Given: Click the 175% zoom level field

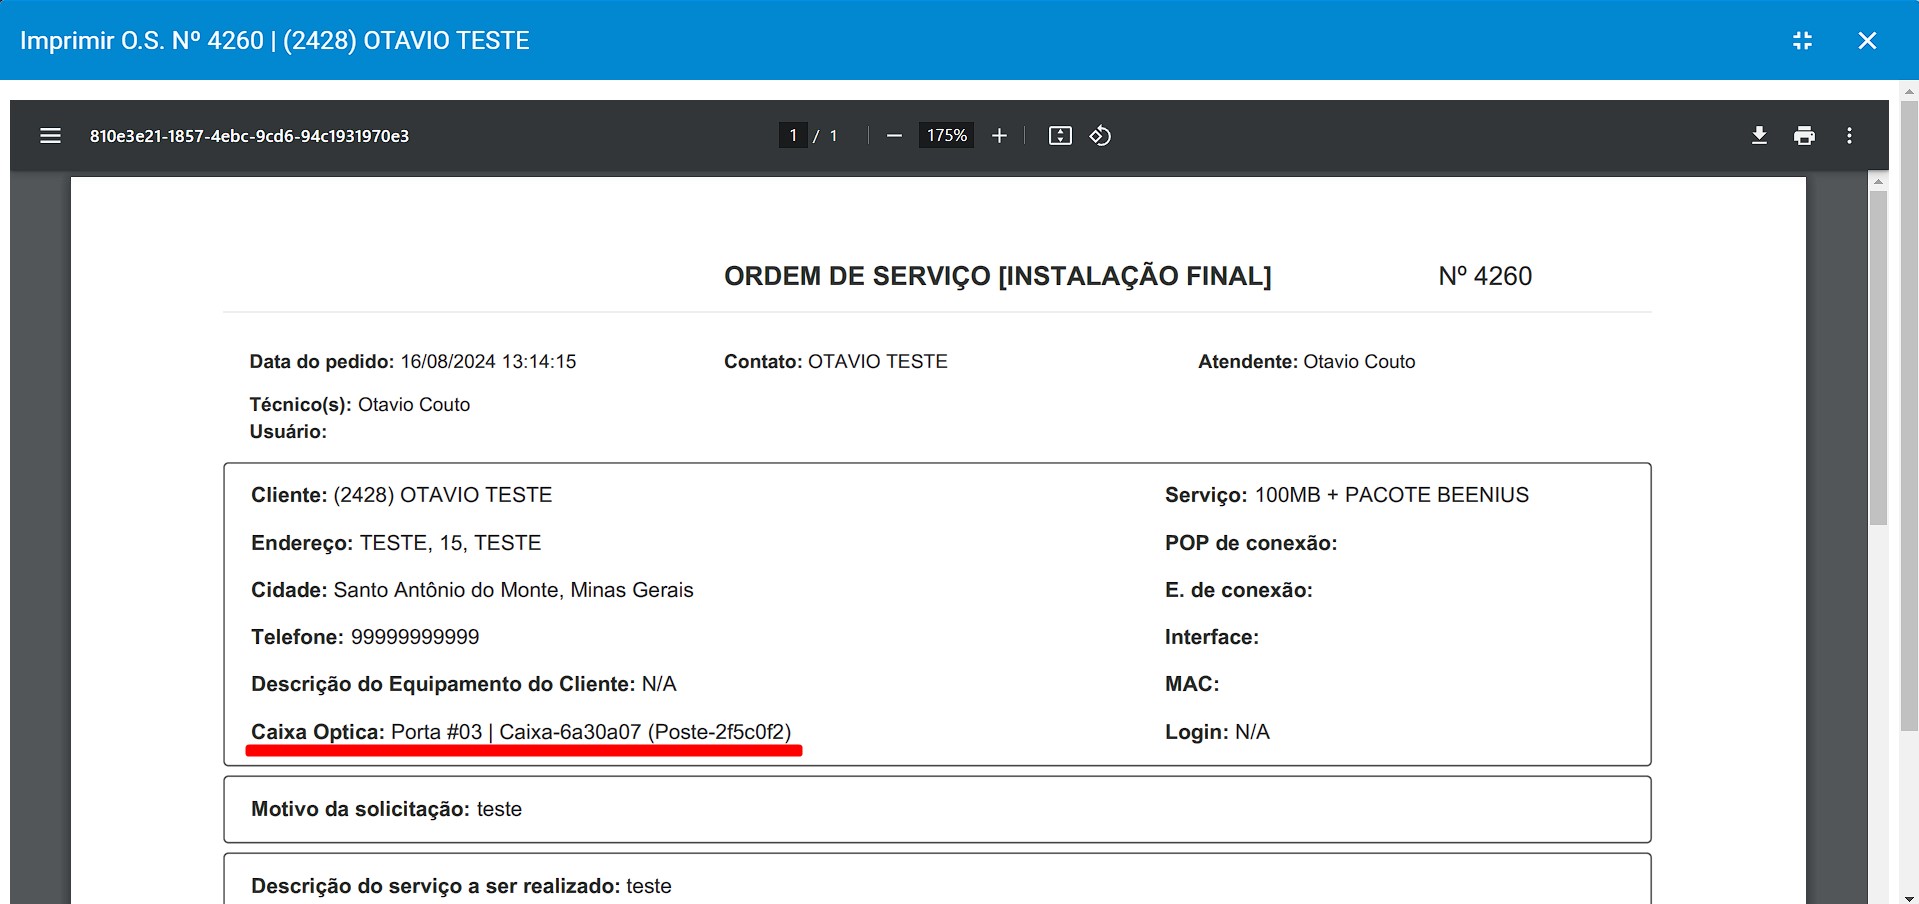Looking at the screenshot, I should 946,135.
